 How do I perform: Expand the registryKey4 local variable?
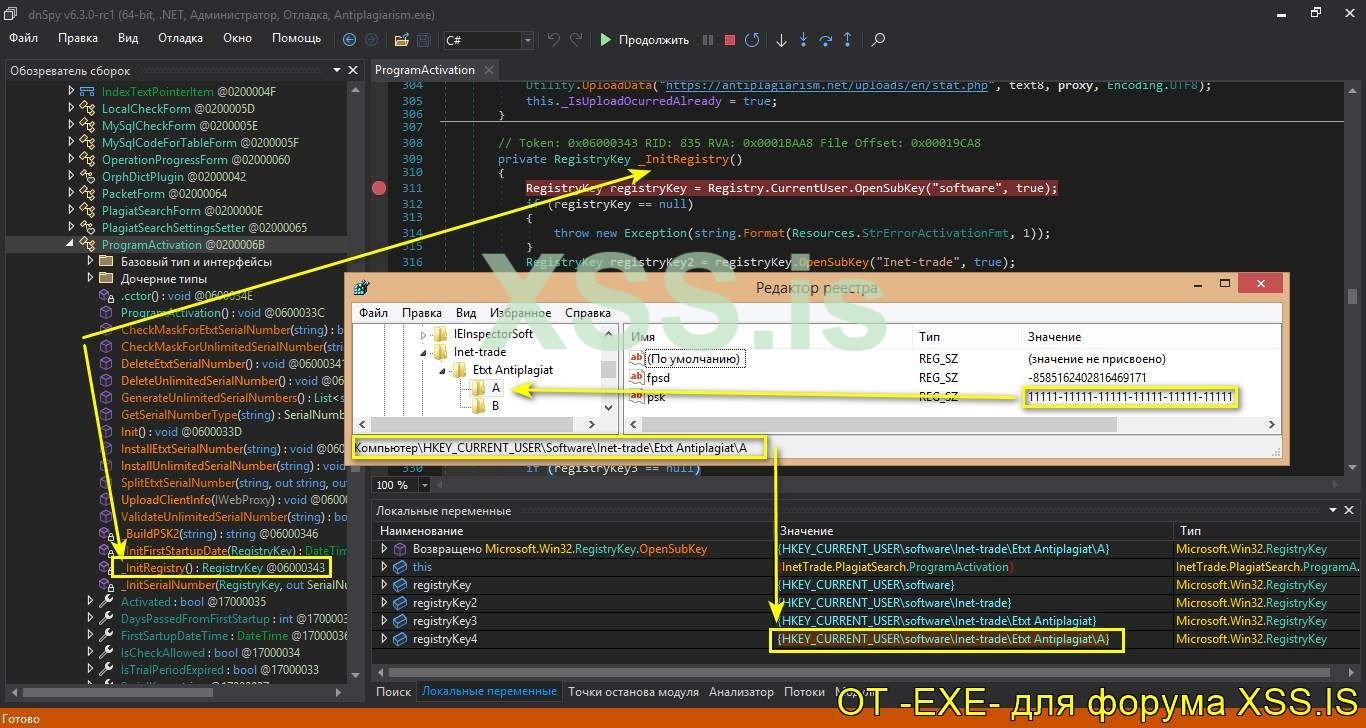click(x=384, y=639)
